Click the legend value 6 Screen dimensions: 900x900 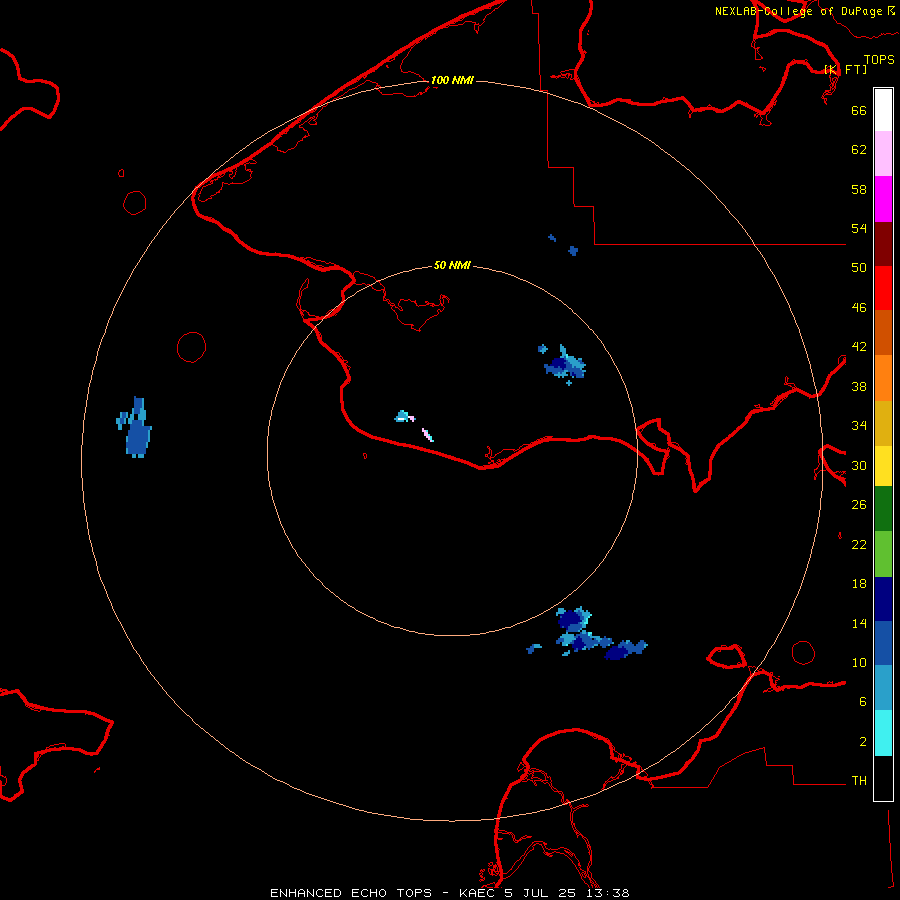click(x=863, y=701)
